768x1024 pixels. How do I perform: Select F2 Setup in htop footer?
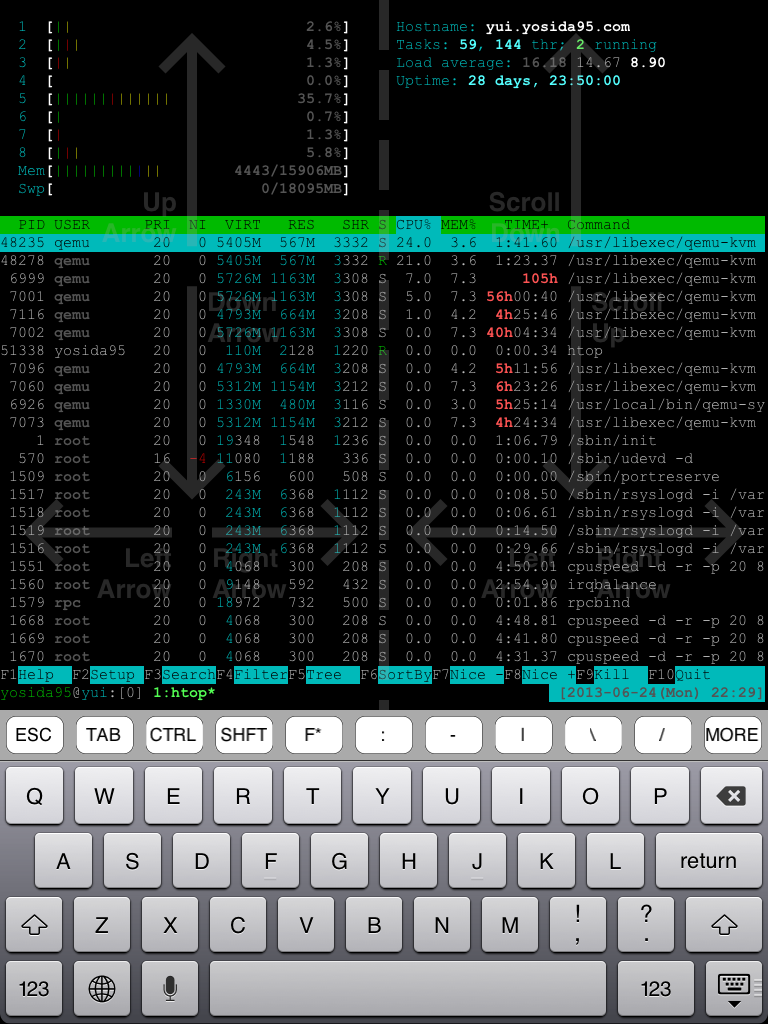112,675
